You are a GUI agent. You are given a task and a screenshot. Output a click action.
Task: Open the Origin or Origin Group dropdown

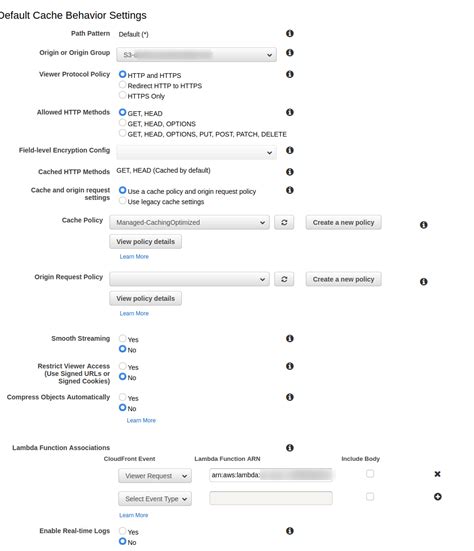tap(196, 54)
